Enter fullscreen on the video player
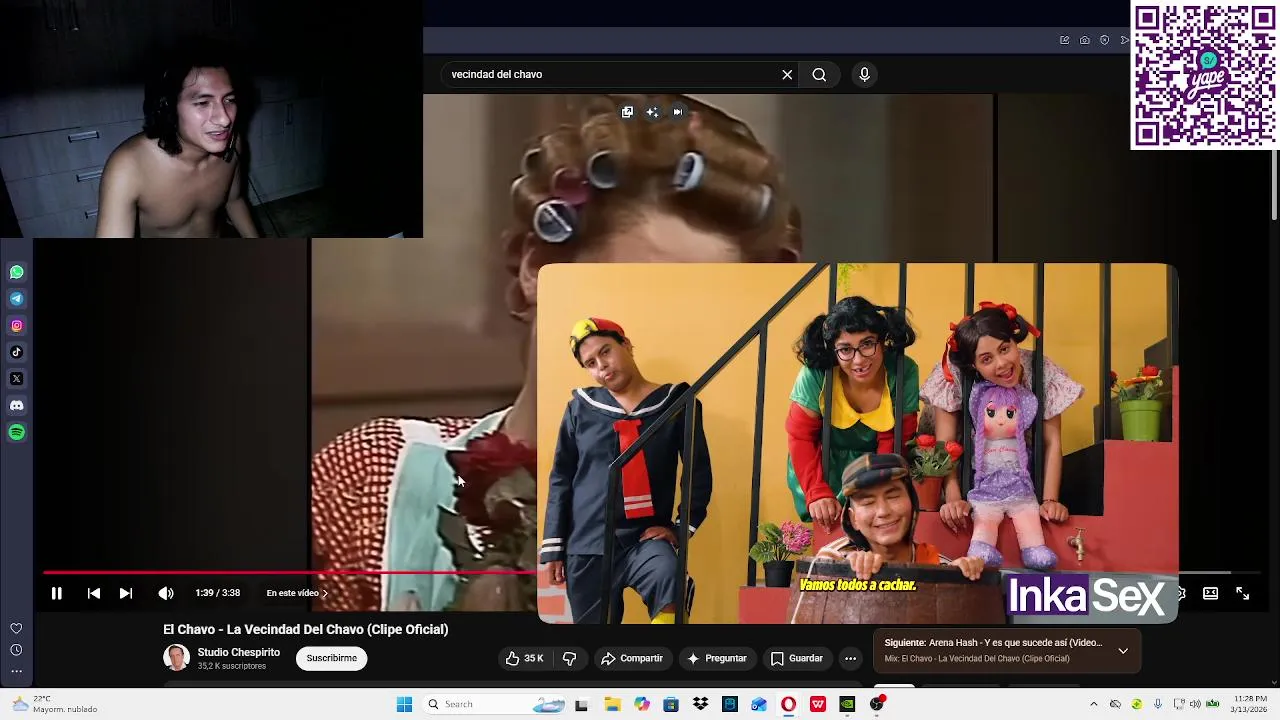1280x720 pixels. [x=1242, y=593]
